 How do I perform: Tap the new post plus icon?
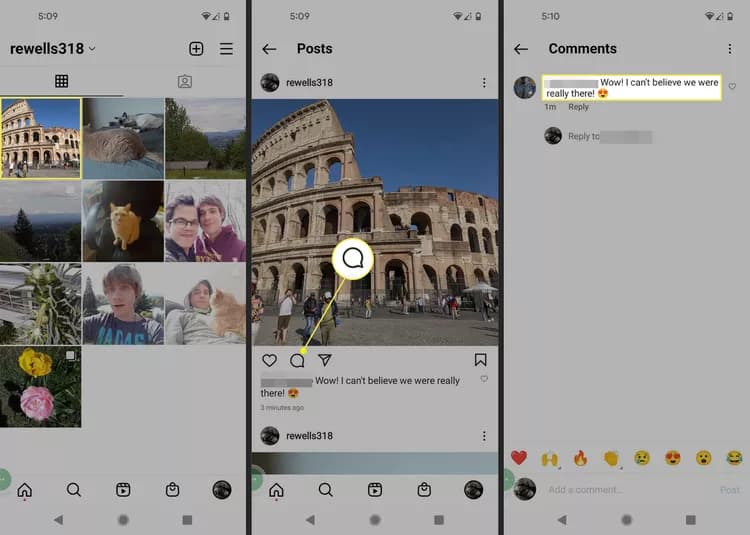[x=196, y=49]
